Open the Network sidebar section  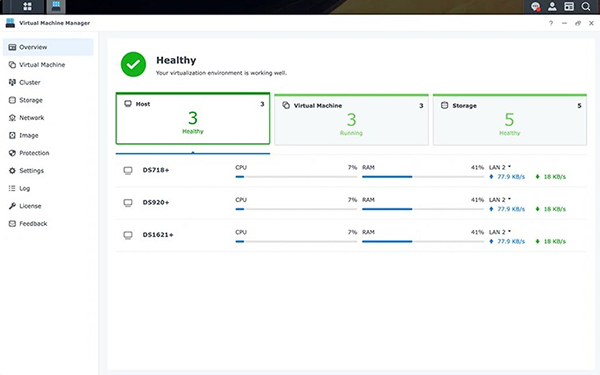48,117
